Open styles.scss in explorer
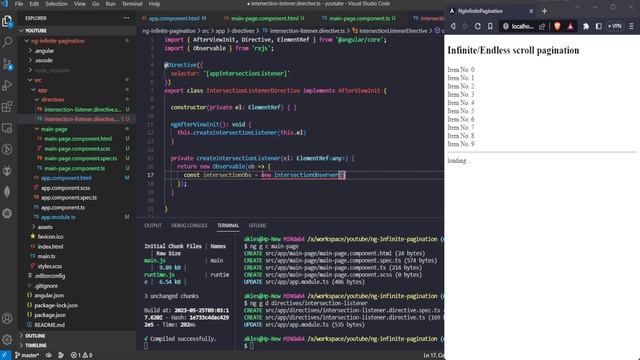This screenshot has height=360, width=640. 50,266
